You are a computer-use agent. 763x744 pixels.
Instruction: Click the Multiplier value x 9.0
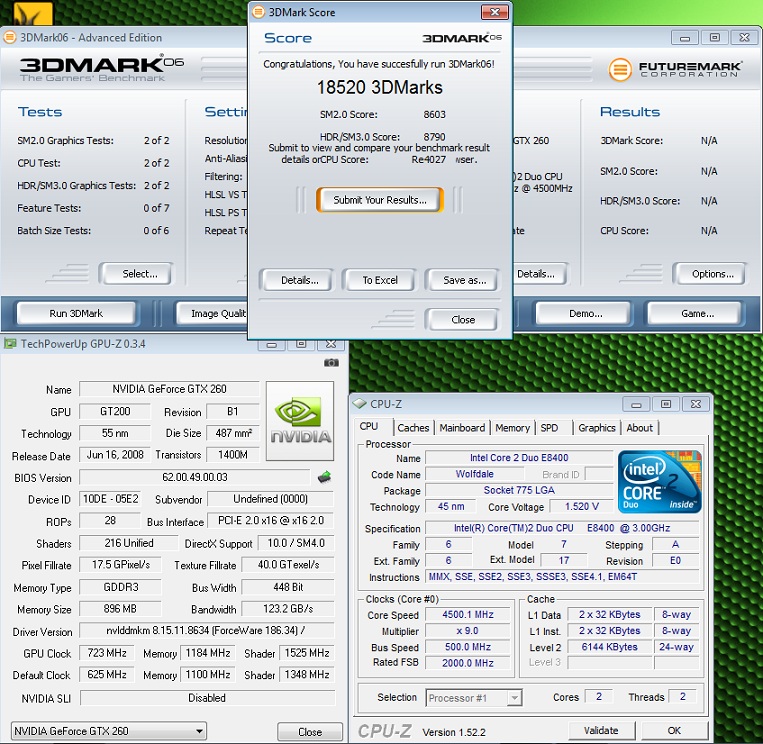468,631
